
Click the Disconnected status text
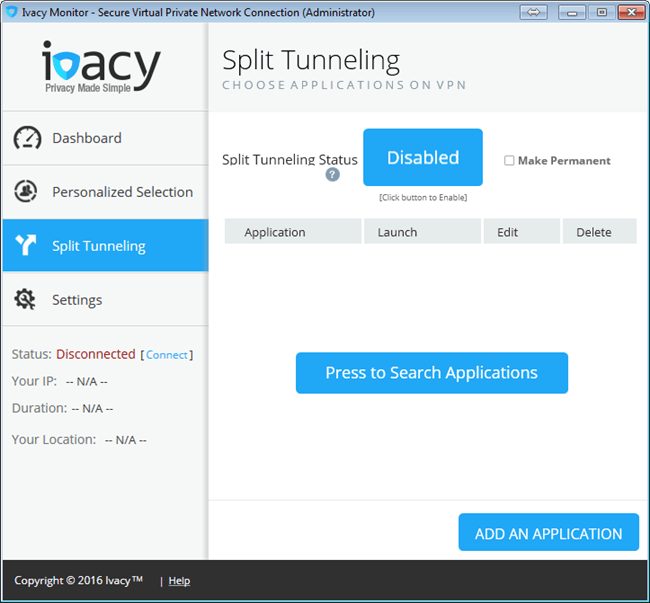[96, 354]
